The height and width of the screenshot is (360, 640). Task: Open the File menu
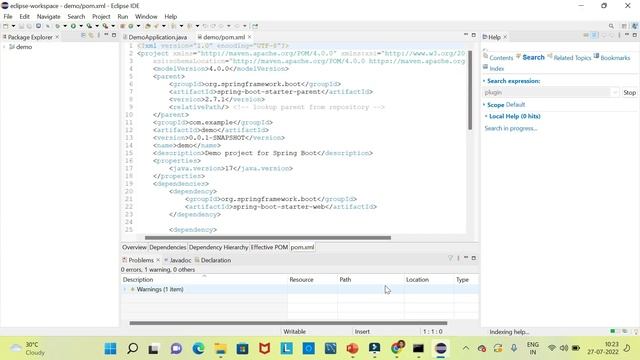8,17
